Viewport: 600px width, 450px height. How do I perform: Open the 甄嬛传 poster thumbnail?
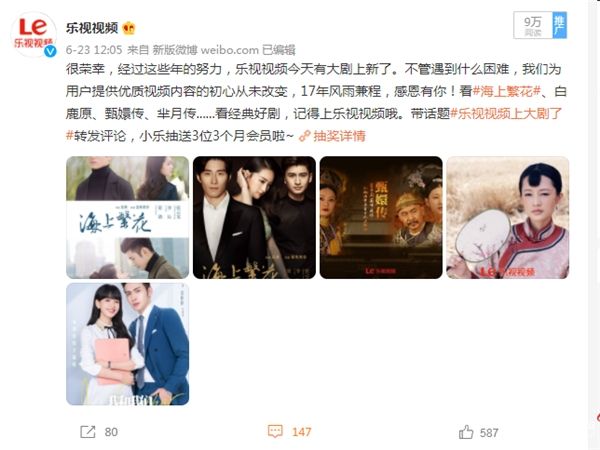point(381,217)
